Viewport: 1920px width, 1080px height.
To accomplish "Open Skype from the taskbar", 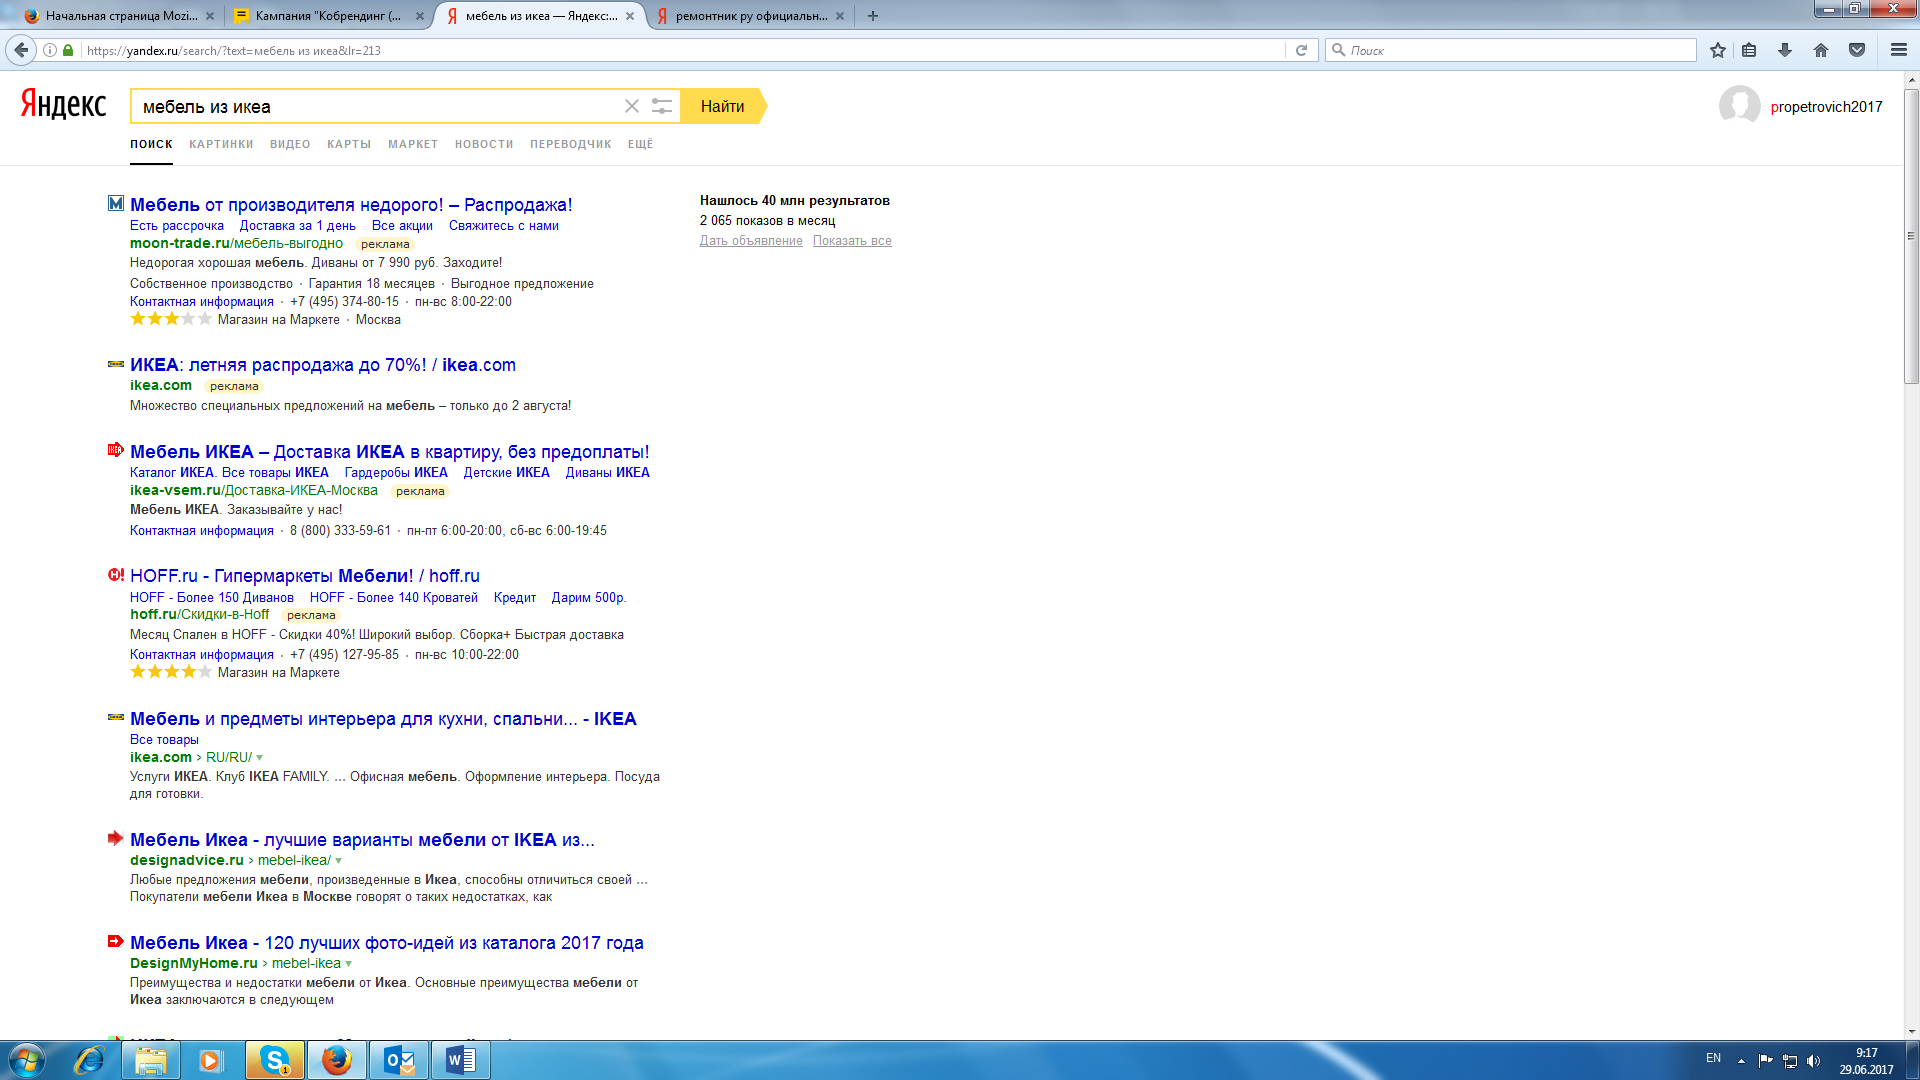I will (275, 1060).
